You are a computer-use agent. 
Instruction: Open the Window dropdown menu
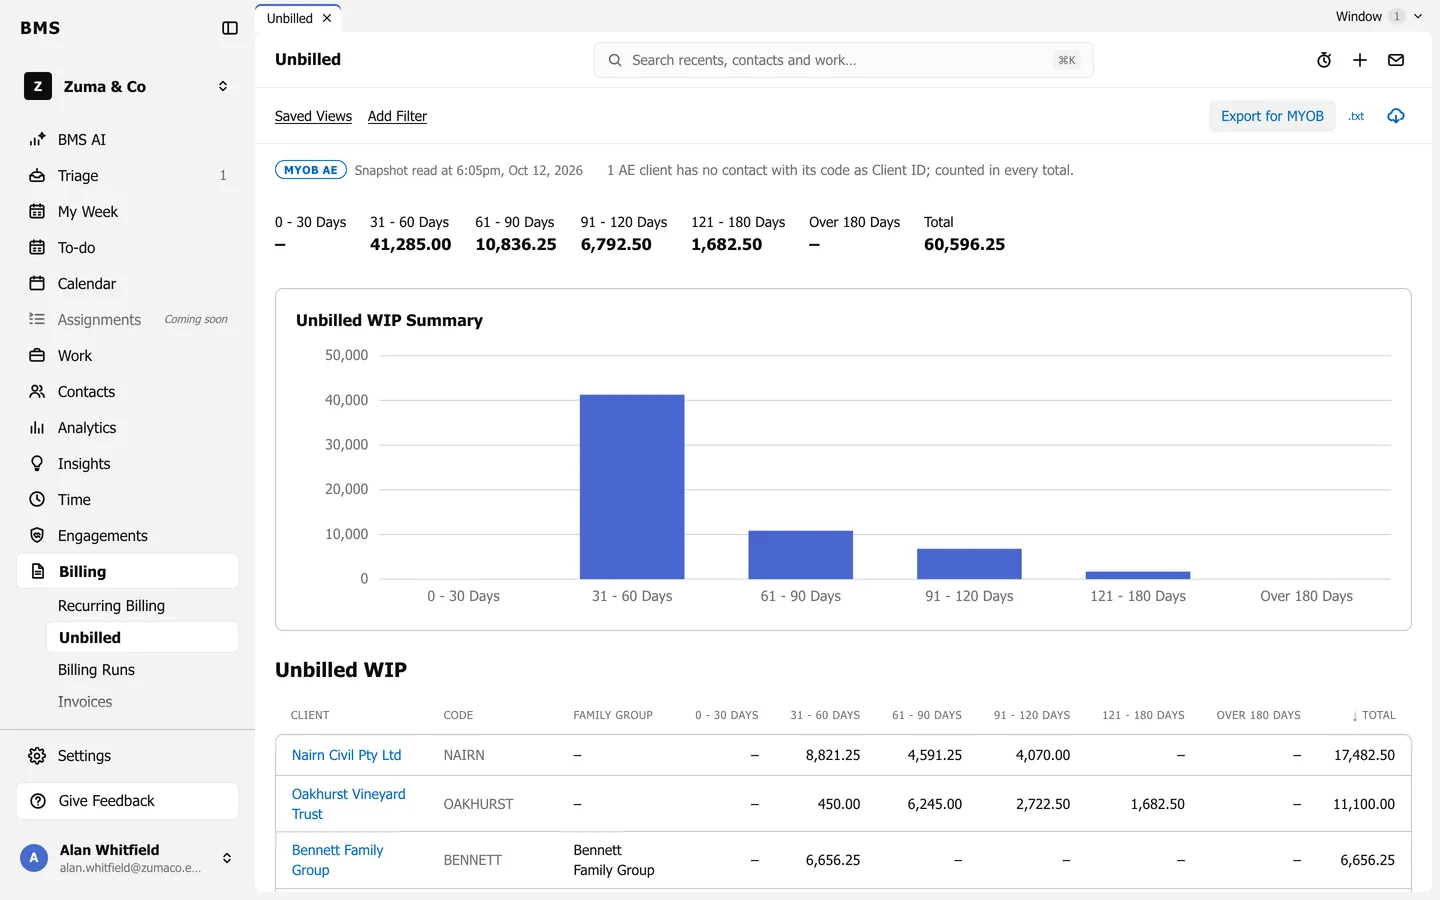(x=1379, y=16)
